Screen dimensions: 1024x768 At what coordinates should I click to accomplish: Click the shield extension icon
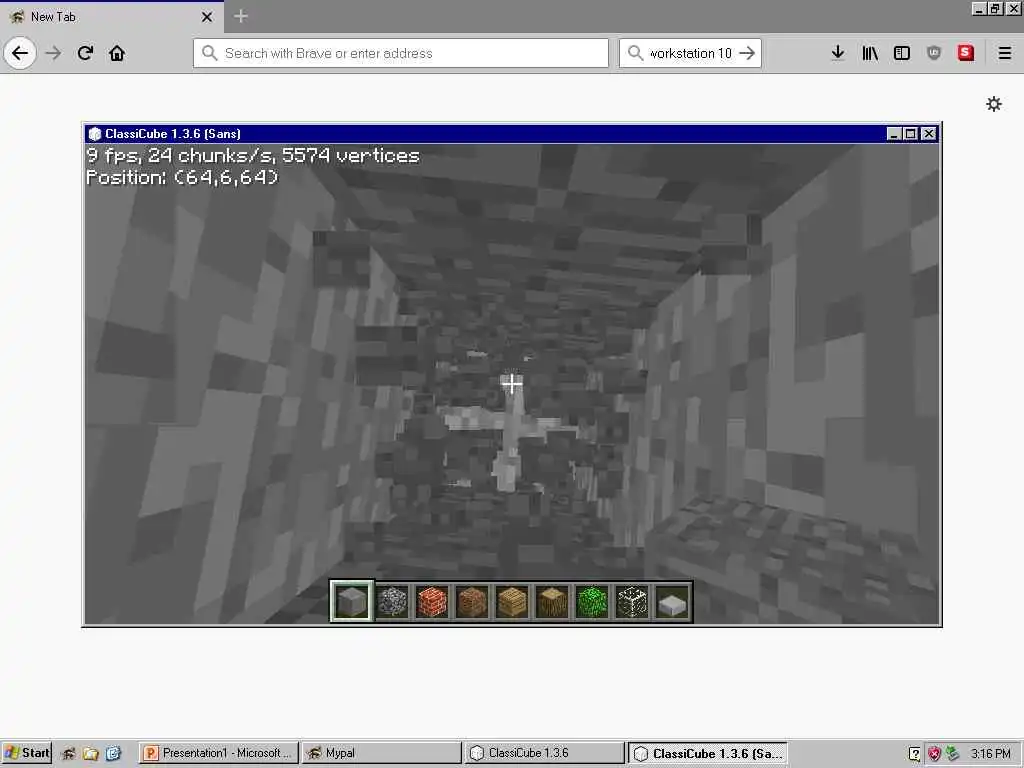(934, 53)
